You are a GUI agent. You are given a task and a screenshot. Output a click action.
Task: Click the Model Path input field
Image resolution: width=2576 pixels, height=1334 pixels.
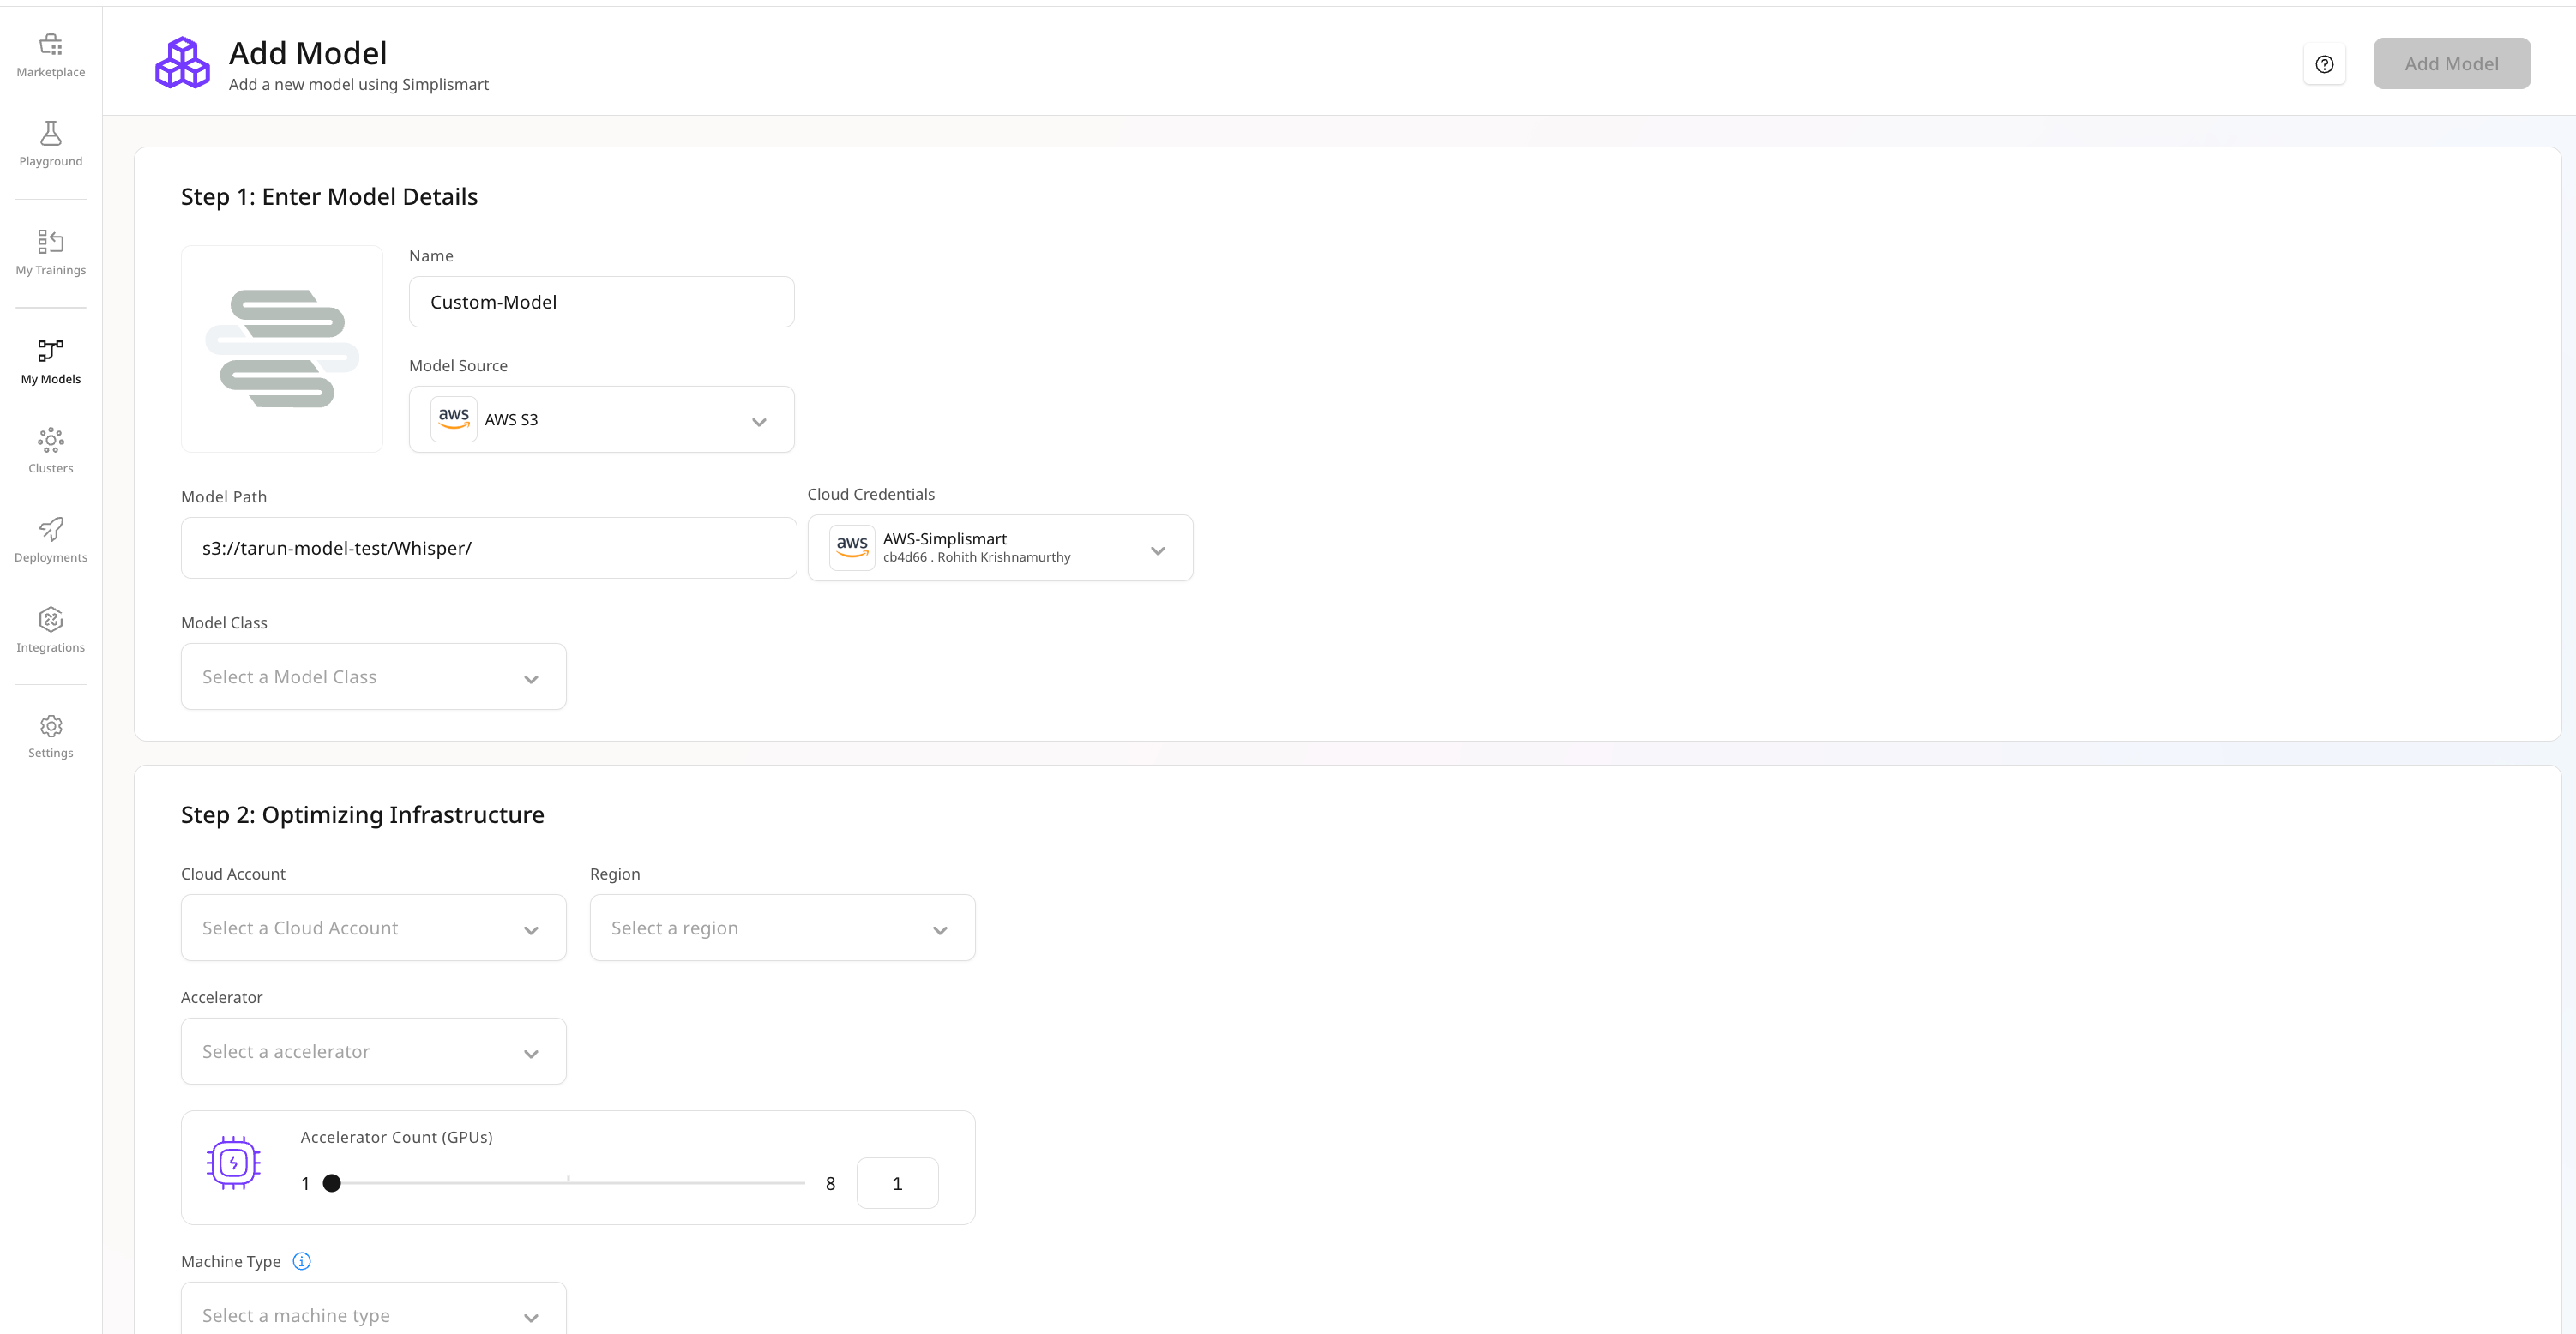(488, 548)
